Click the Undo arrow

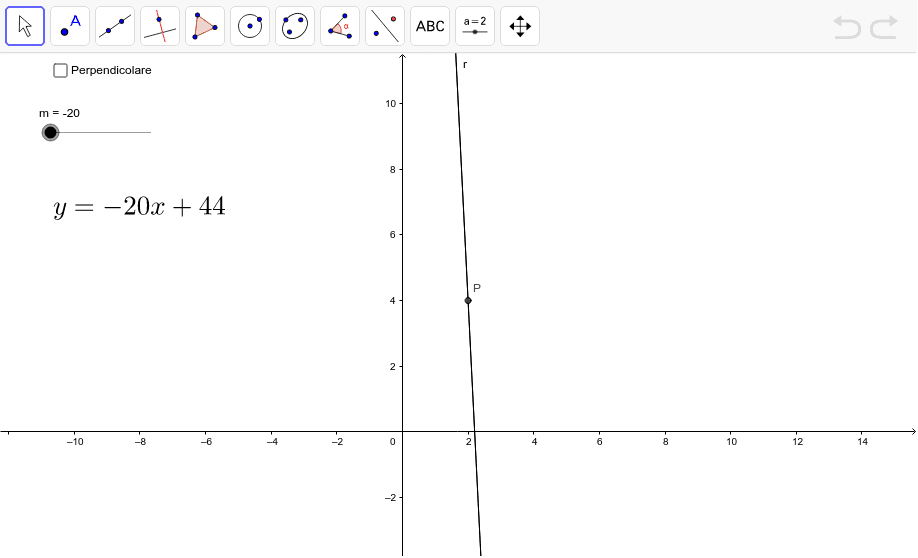pos(847,28)
